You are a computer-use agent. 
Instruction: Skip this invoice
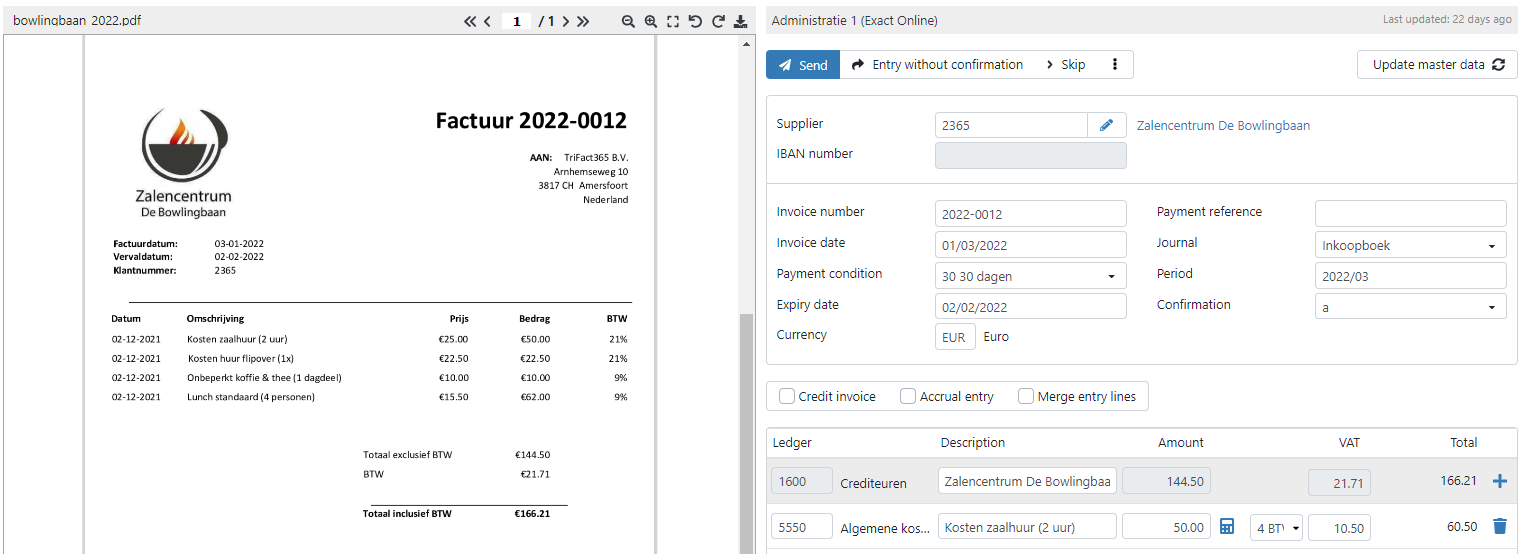1066,64
